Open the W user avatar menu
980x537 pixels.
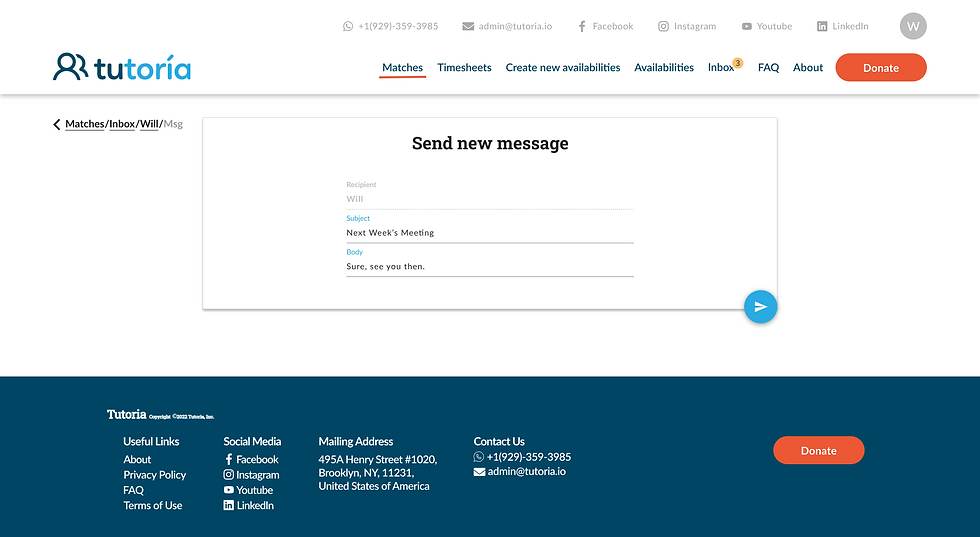coord(913,26)
